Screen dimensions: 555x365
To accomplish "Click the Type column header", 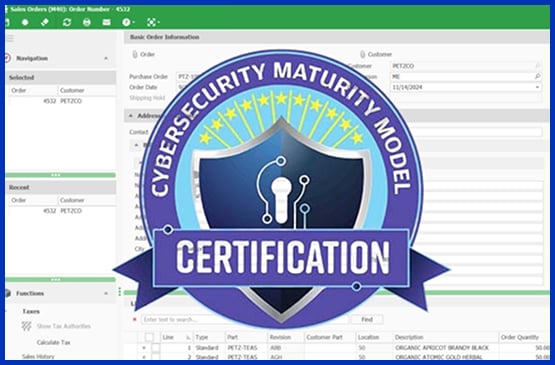I will 209,337.
